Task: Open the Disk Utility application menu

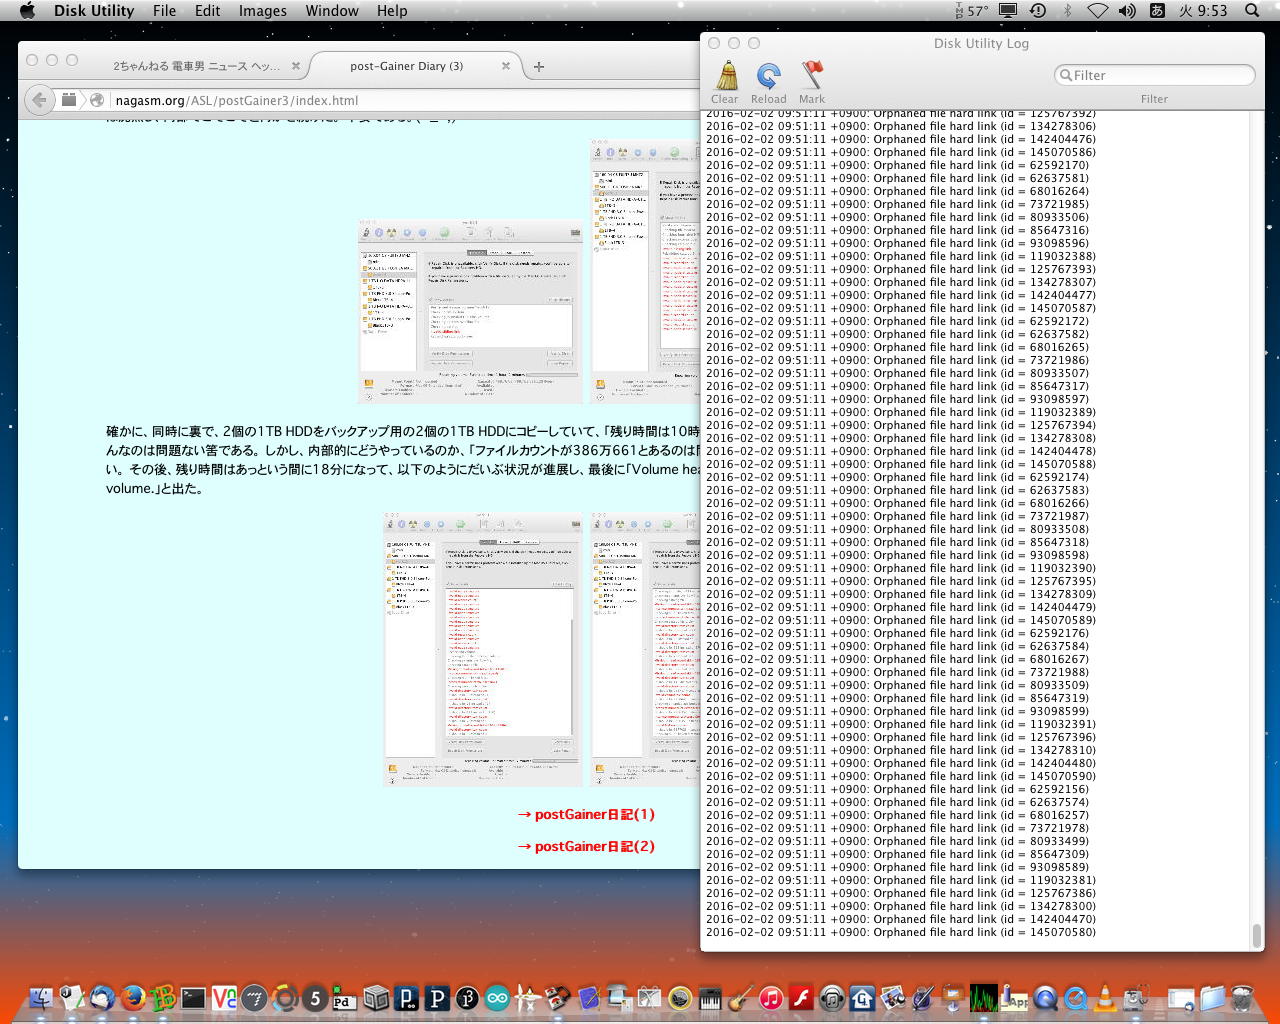Action: click(94, 11)
